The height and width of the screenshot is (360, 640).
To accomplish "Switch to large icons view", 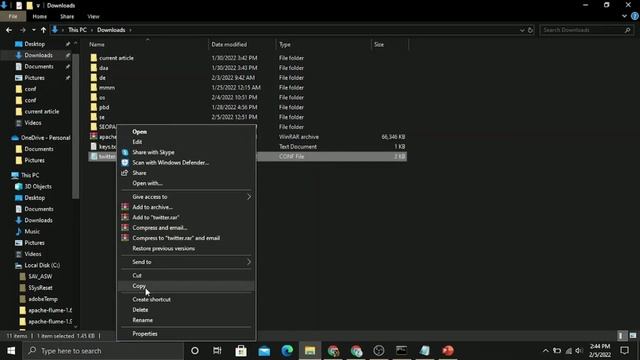I will coord(633,336).
